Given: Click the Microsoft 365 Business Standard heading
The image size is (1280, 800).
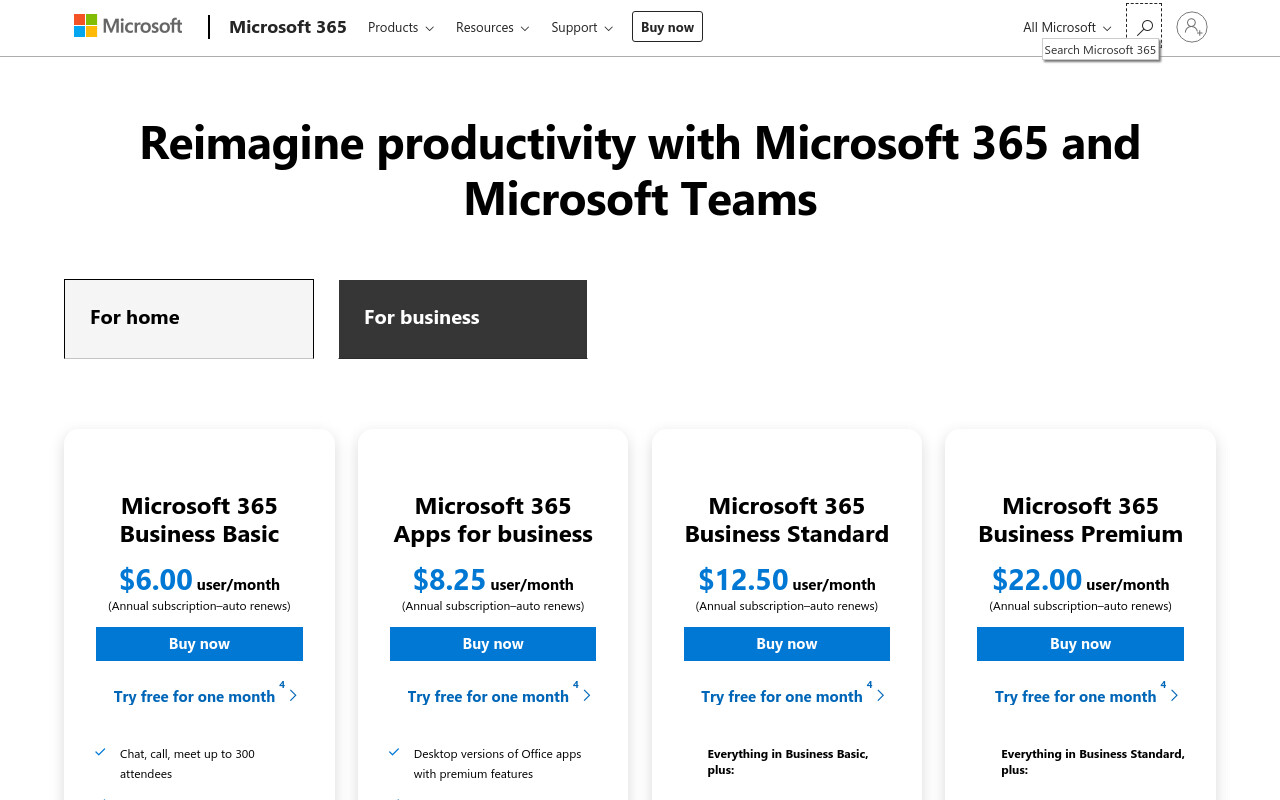Looking at the screenshot, I should [x=787, y=520].
